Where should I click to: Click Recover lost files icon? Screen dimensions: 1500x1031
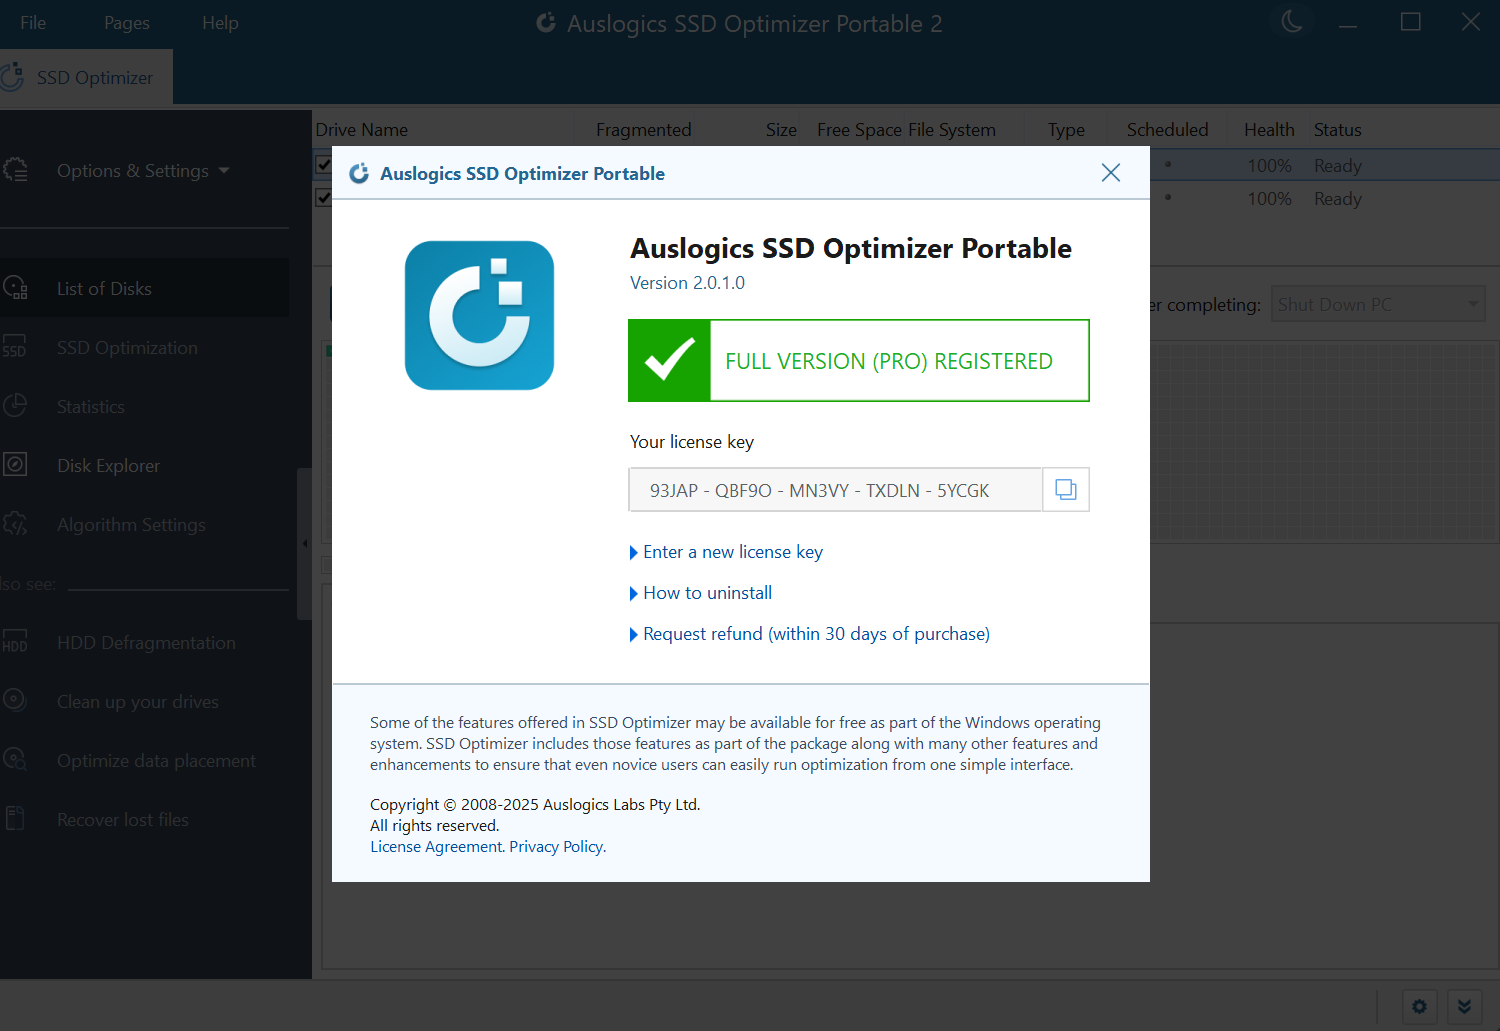(x=15, y=819)
